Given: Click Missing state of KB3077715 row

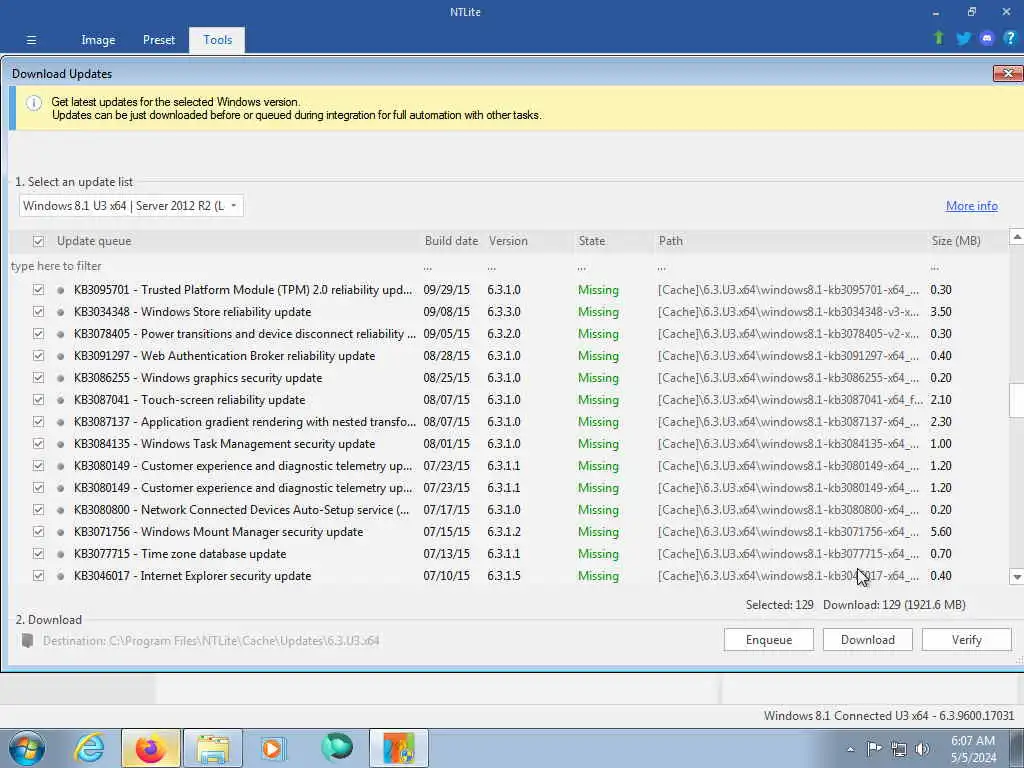Looking at the screenshot, I should (598, 554).
